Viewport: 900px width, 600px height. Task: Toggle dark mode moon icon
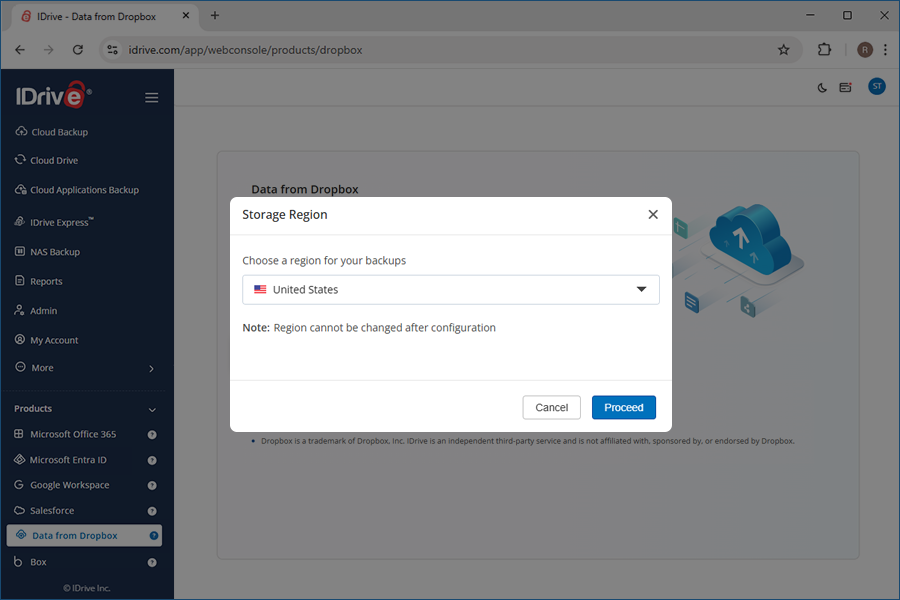click(822, 88)
